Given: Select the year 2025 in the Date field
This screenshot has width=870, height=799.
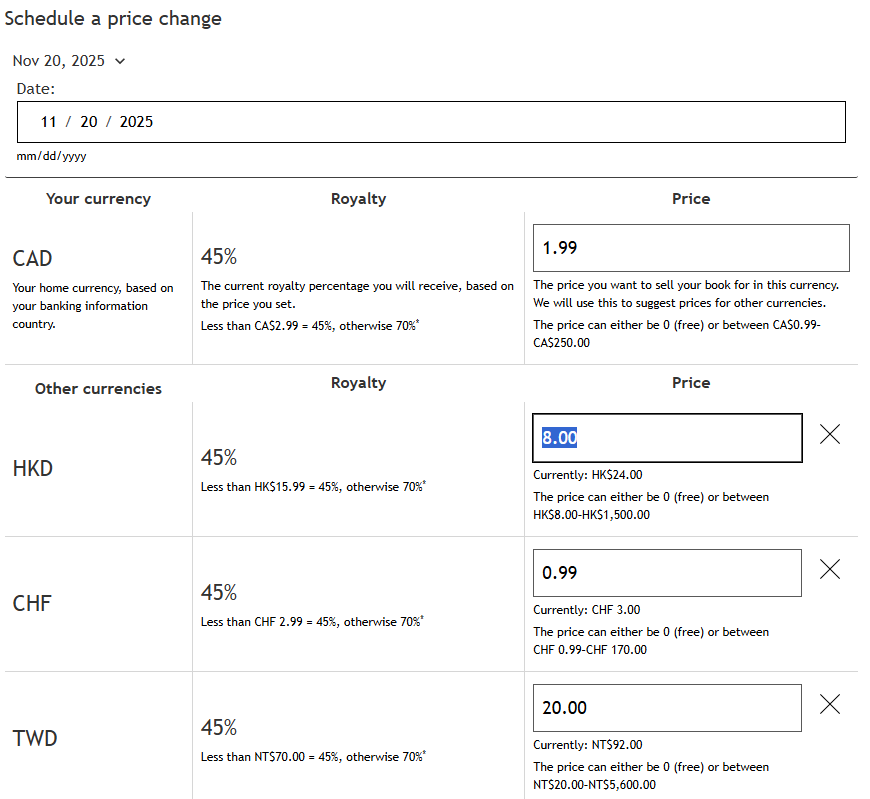Looking at the screenshot, I should [136, 122].
